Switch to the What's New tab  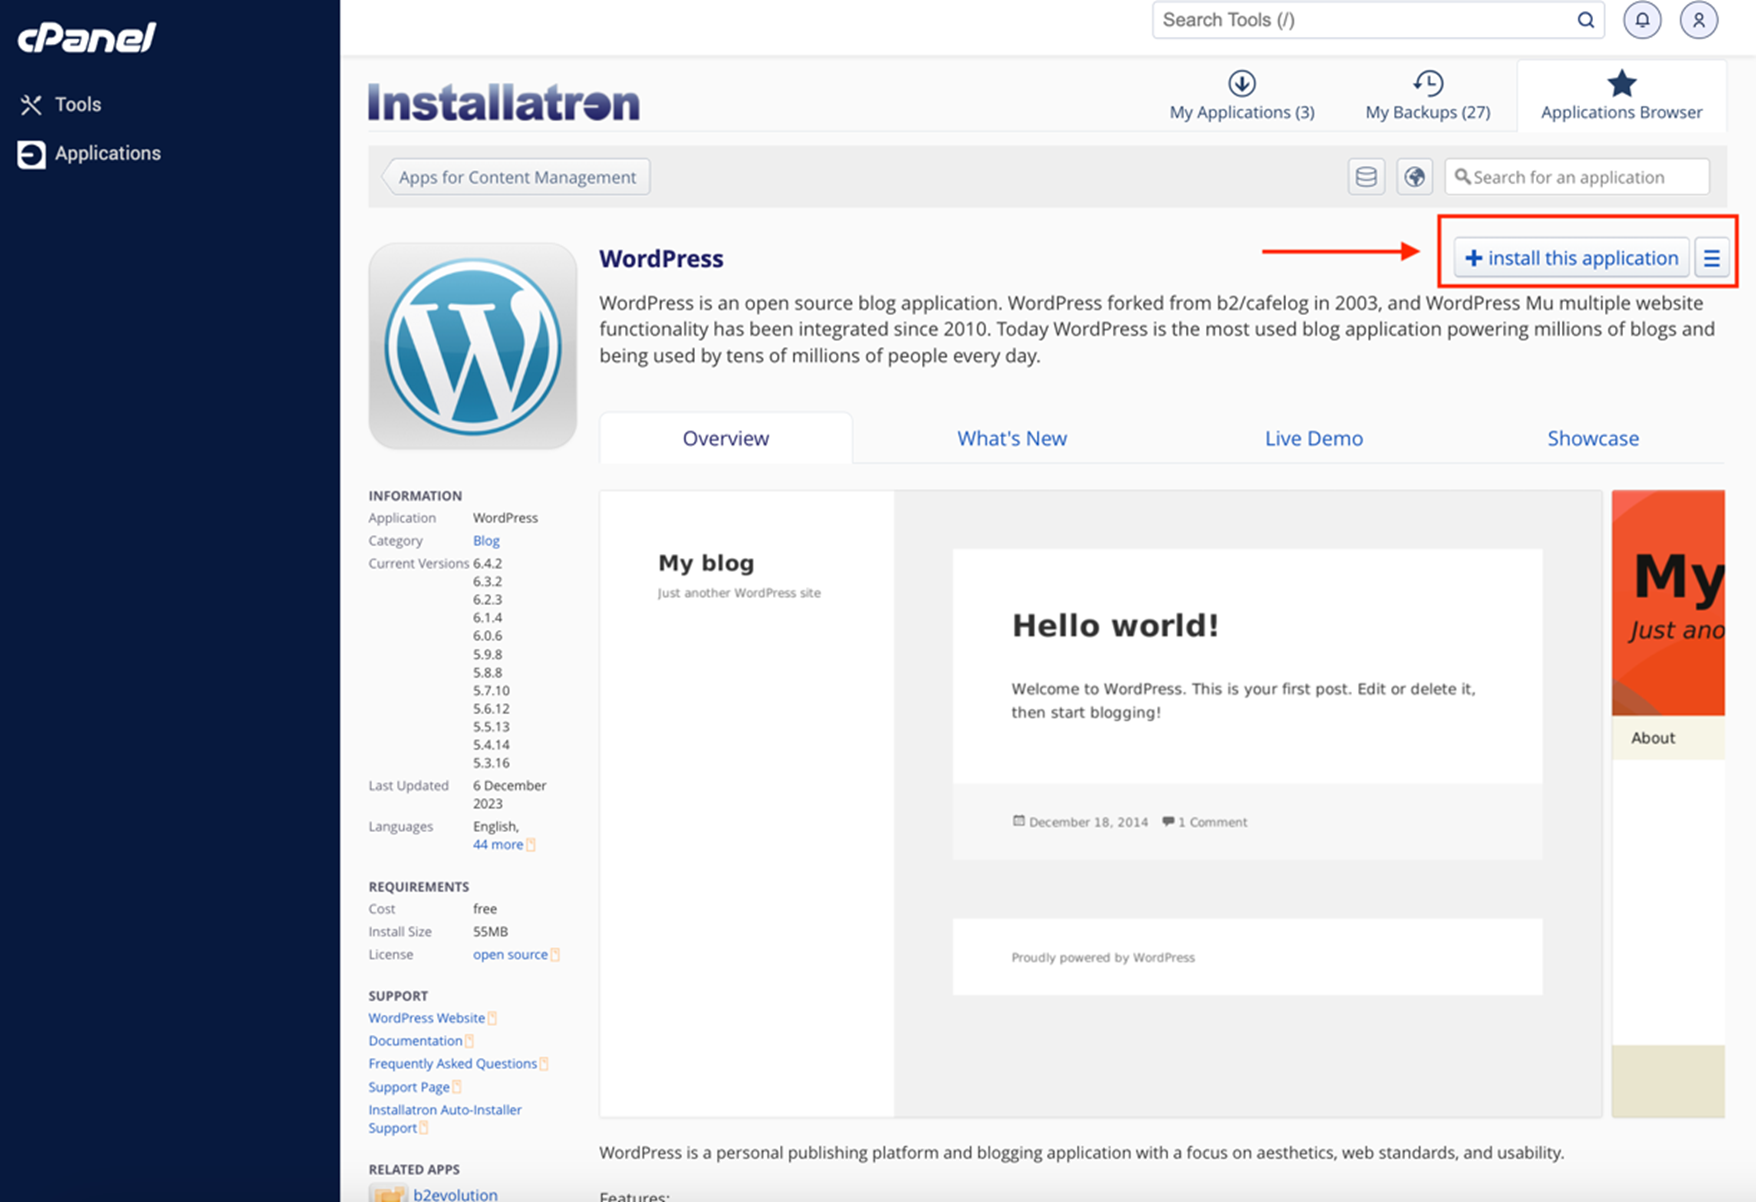1011,438
